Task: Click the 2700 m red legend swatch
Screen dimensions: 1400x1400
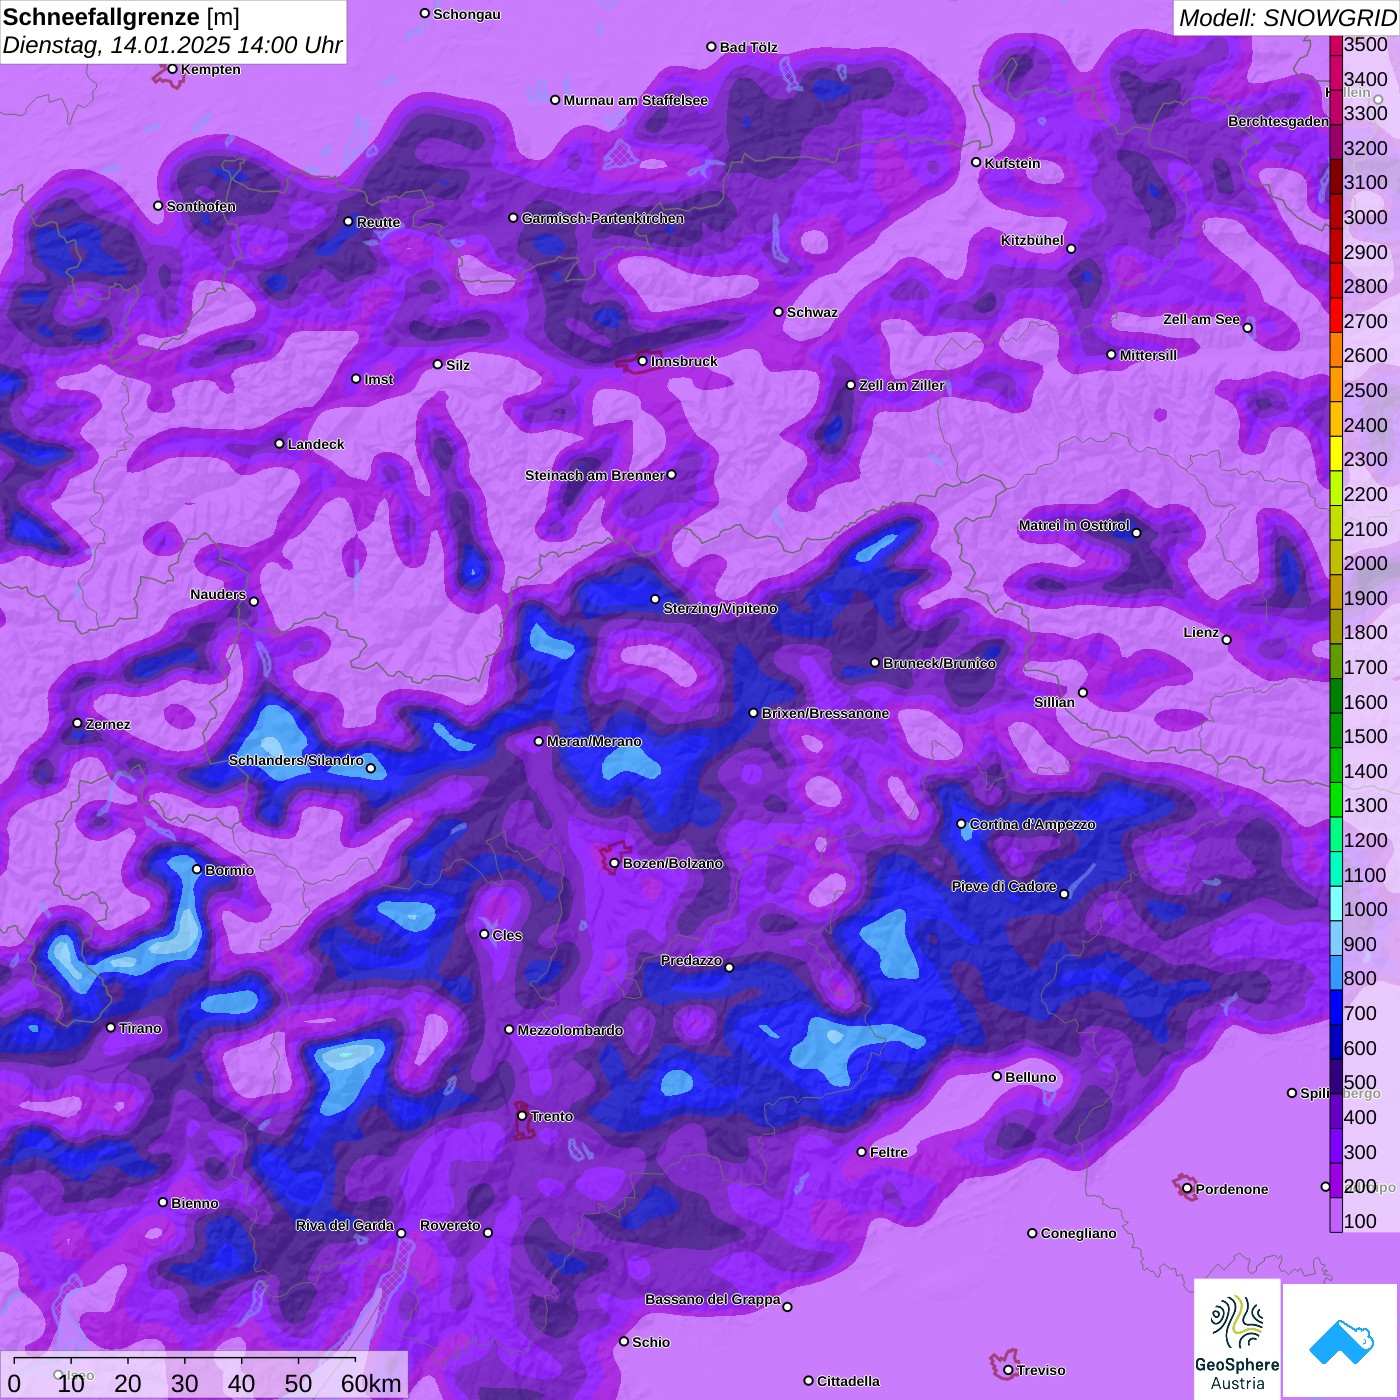Action: click(x=1336, y=316)
